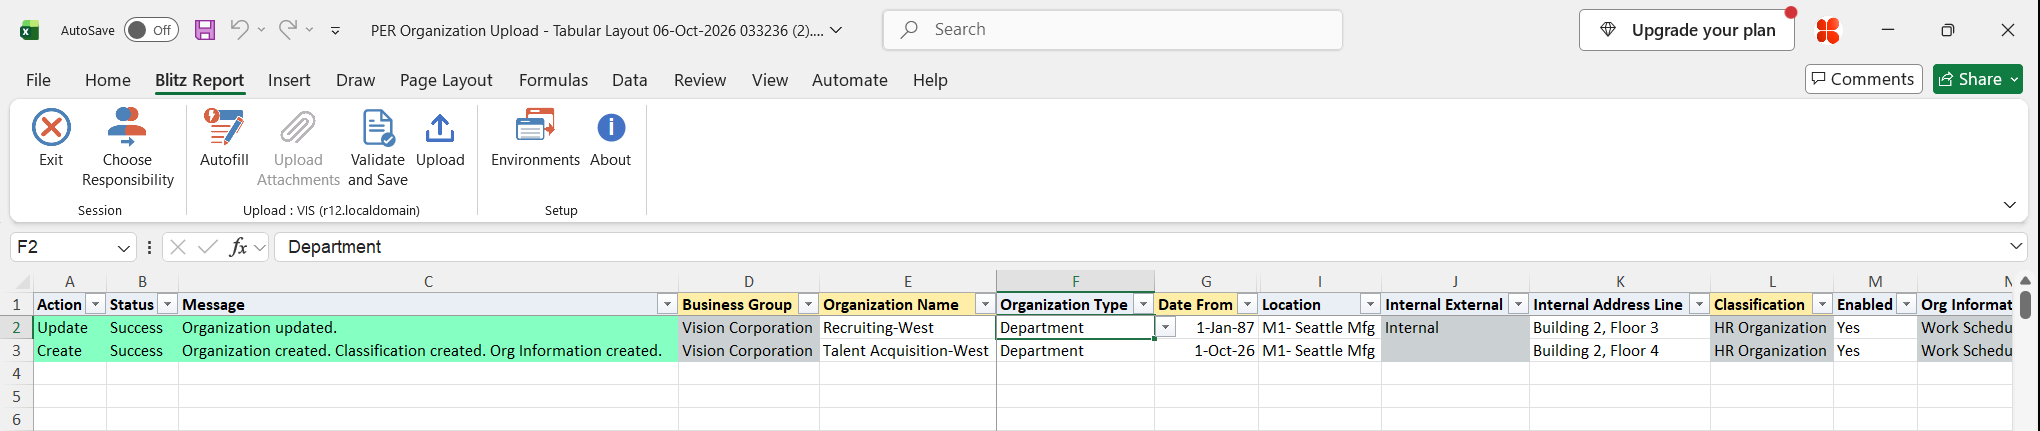The height and width of the screenshot is (431, 2040).
Task: Open the Environments setup
Action: point(535,138)
